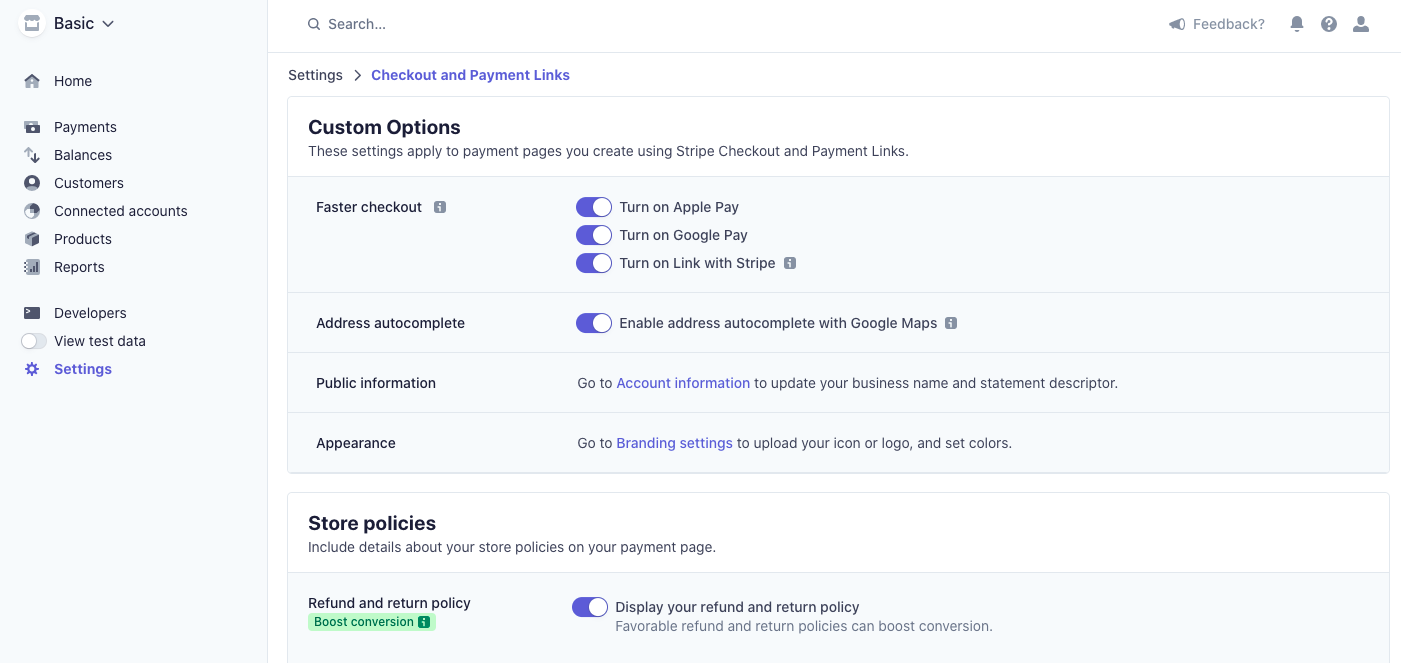Open the help question mark icon
This screenshot has width=1401, height=663.
(x=1329, y=24)
